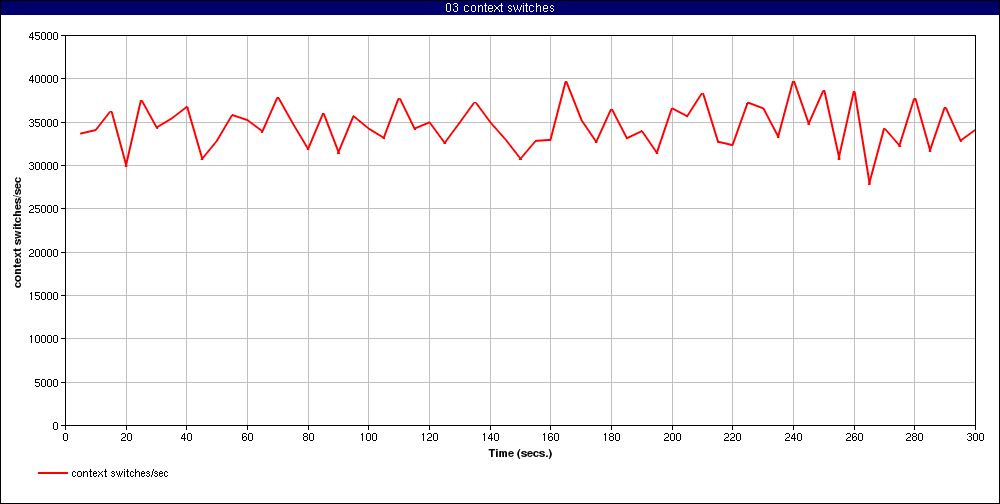Select the first data point at 5 seconds

pyautogui.click(x=81, y=133)
